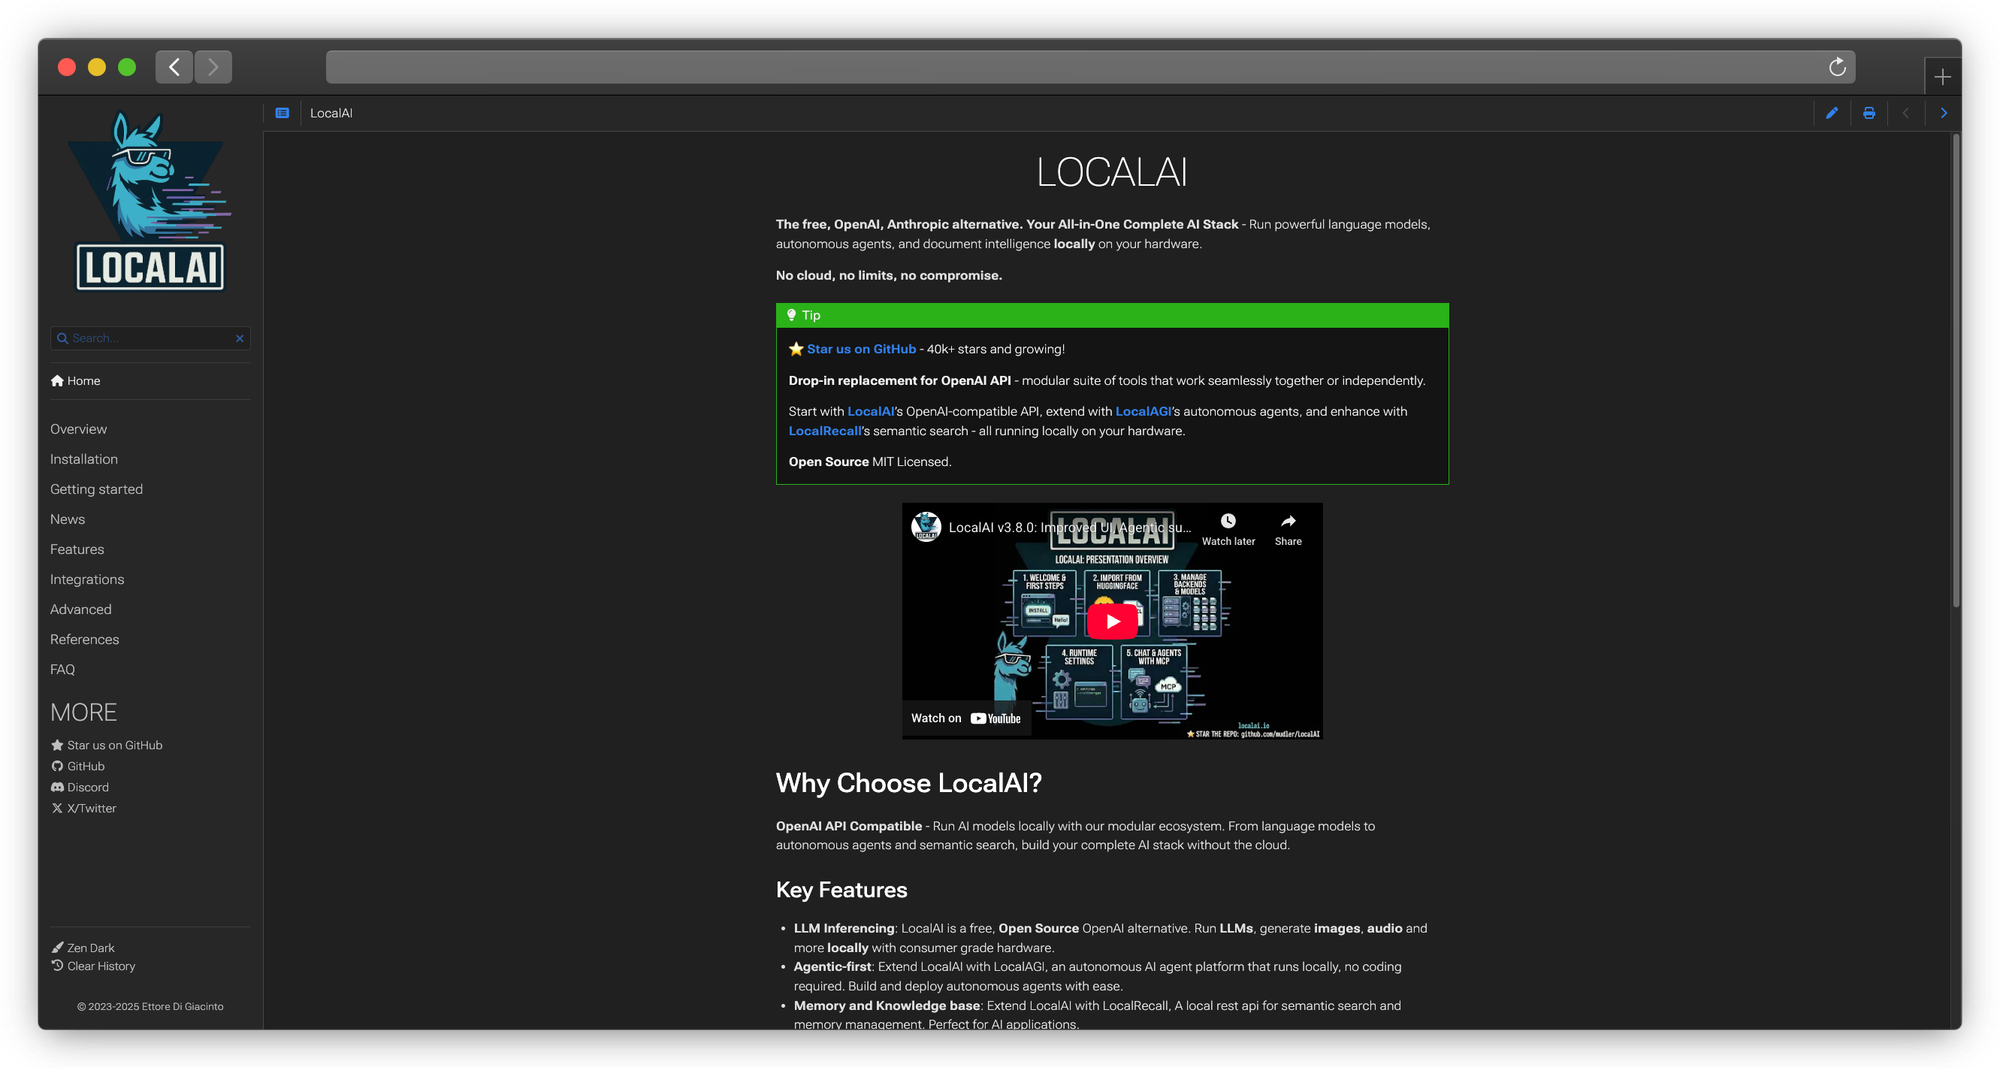
Task: Click the browser back arrow button
Action: click(x=174, y=67)
